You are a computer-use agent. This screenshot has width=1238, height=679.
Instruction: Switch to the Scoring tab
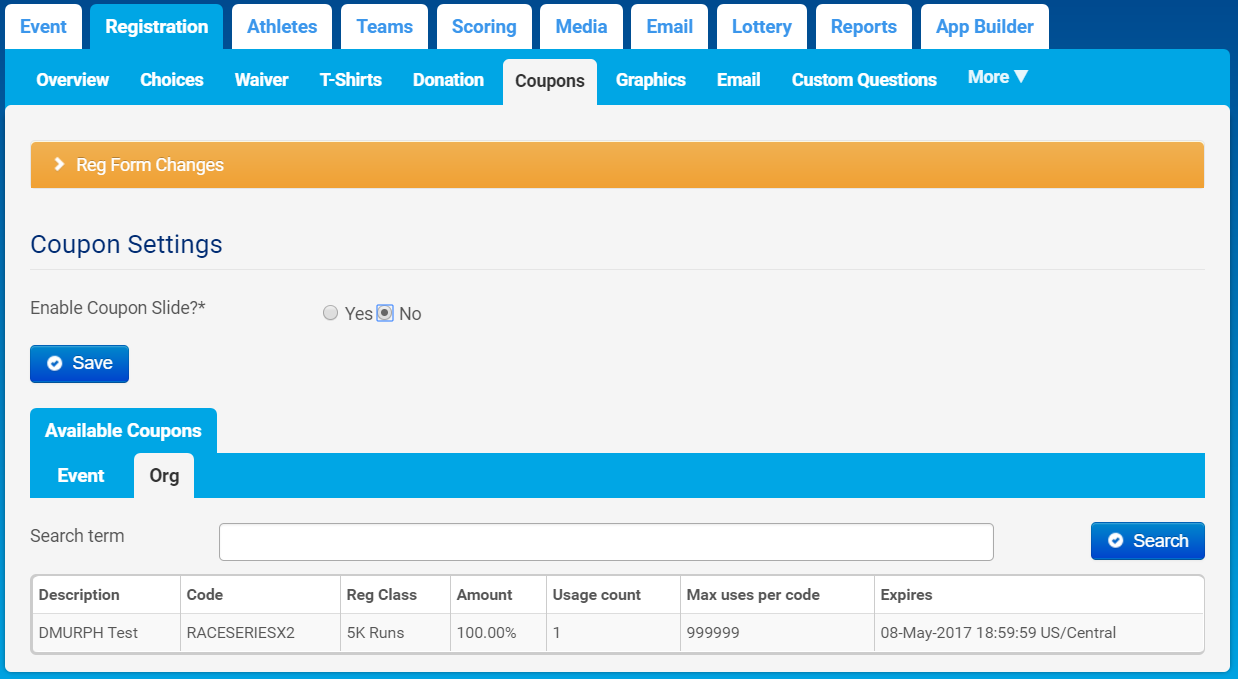point(484,27)
